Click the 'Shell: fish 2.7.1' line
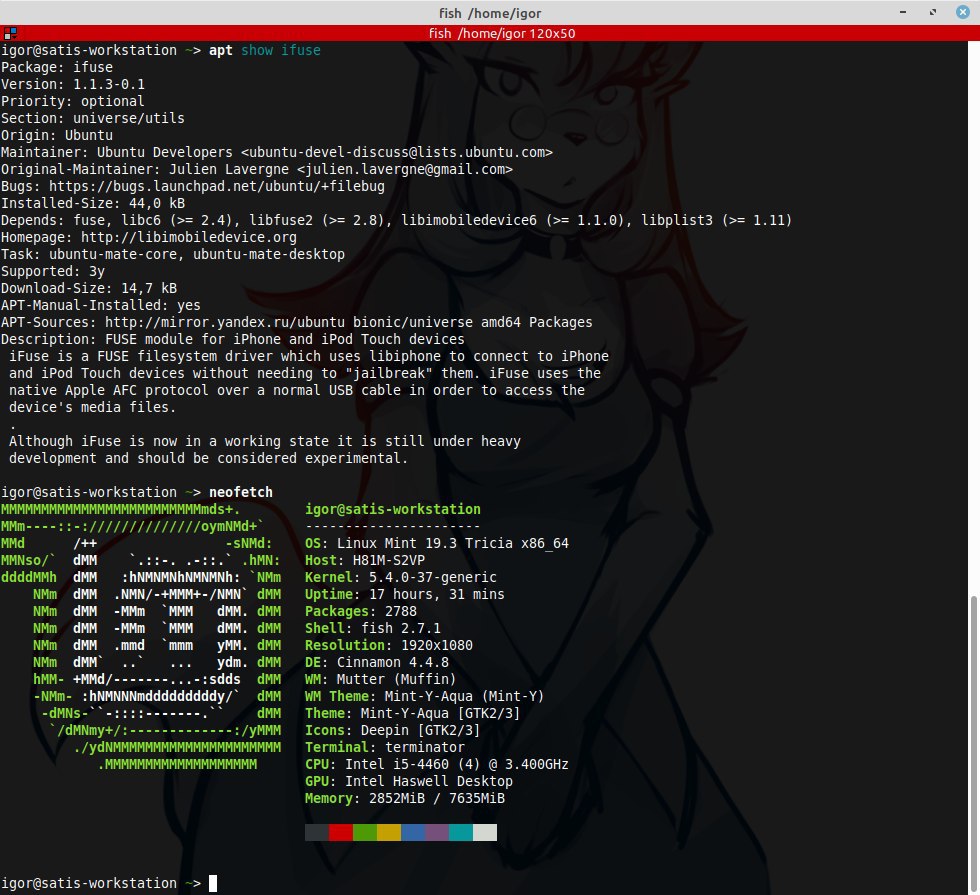Image resolution: width=980 pixels, height=895 pixels. (x=373, y=628)
